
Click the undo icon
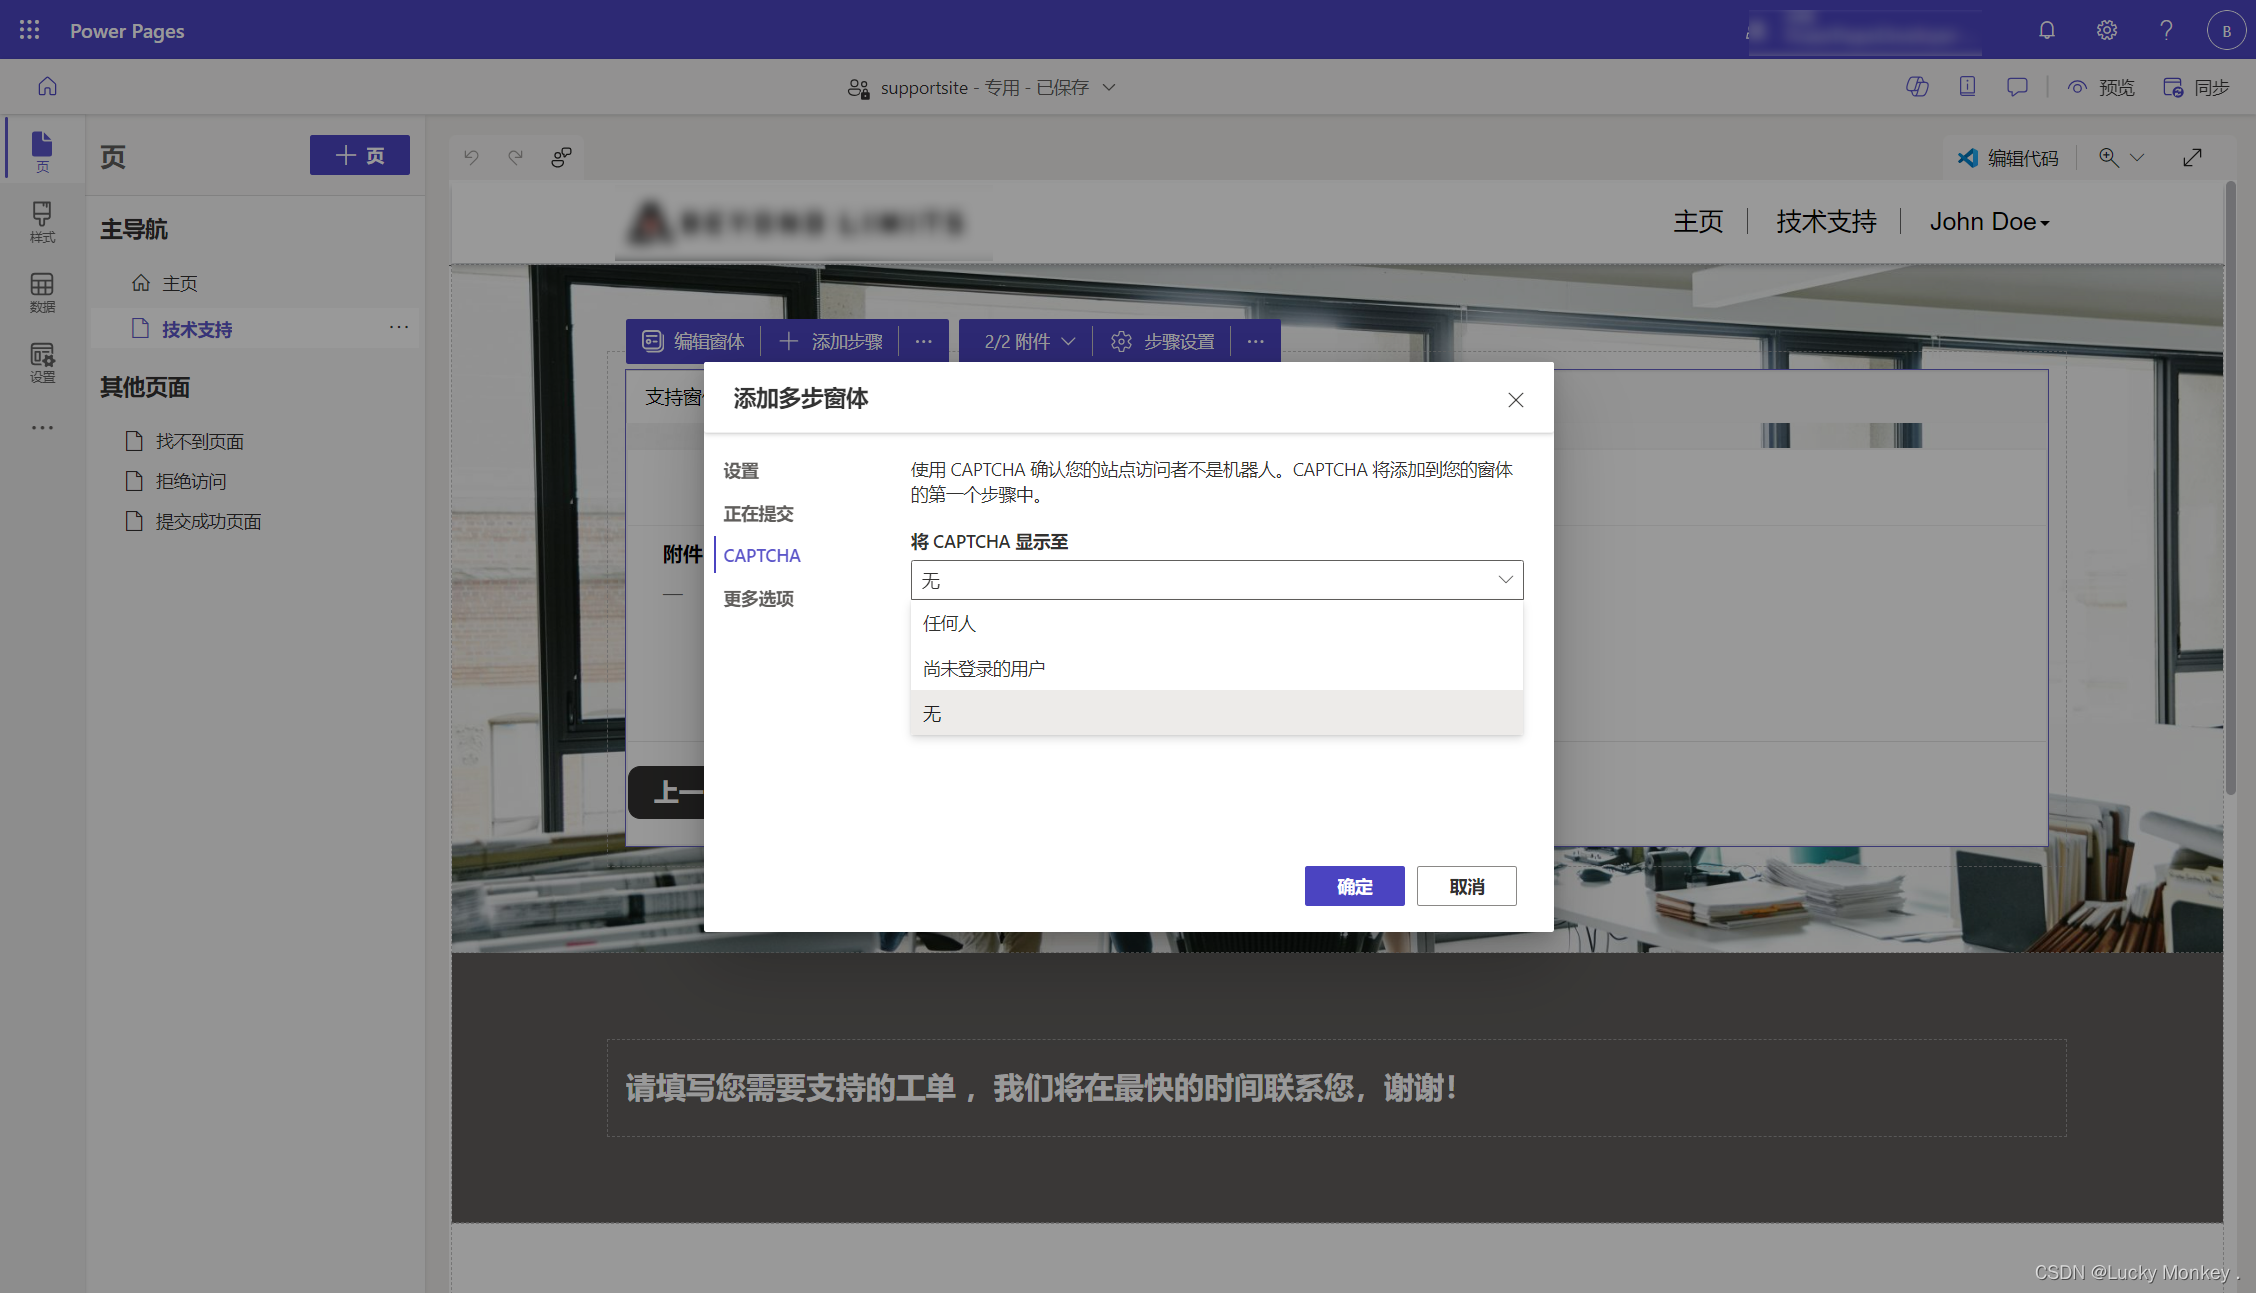coord(471,157)
